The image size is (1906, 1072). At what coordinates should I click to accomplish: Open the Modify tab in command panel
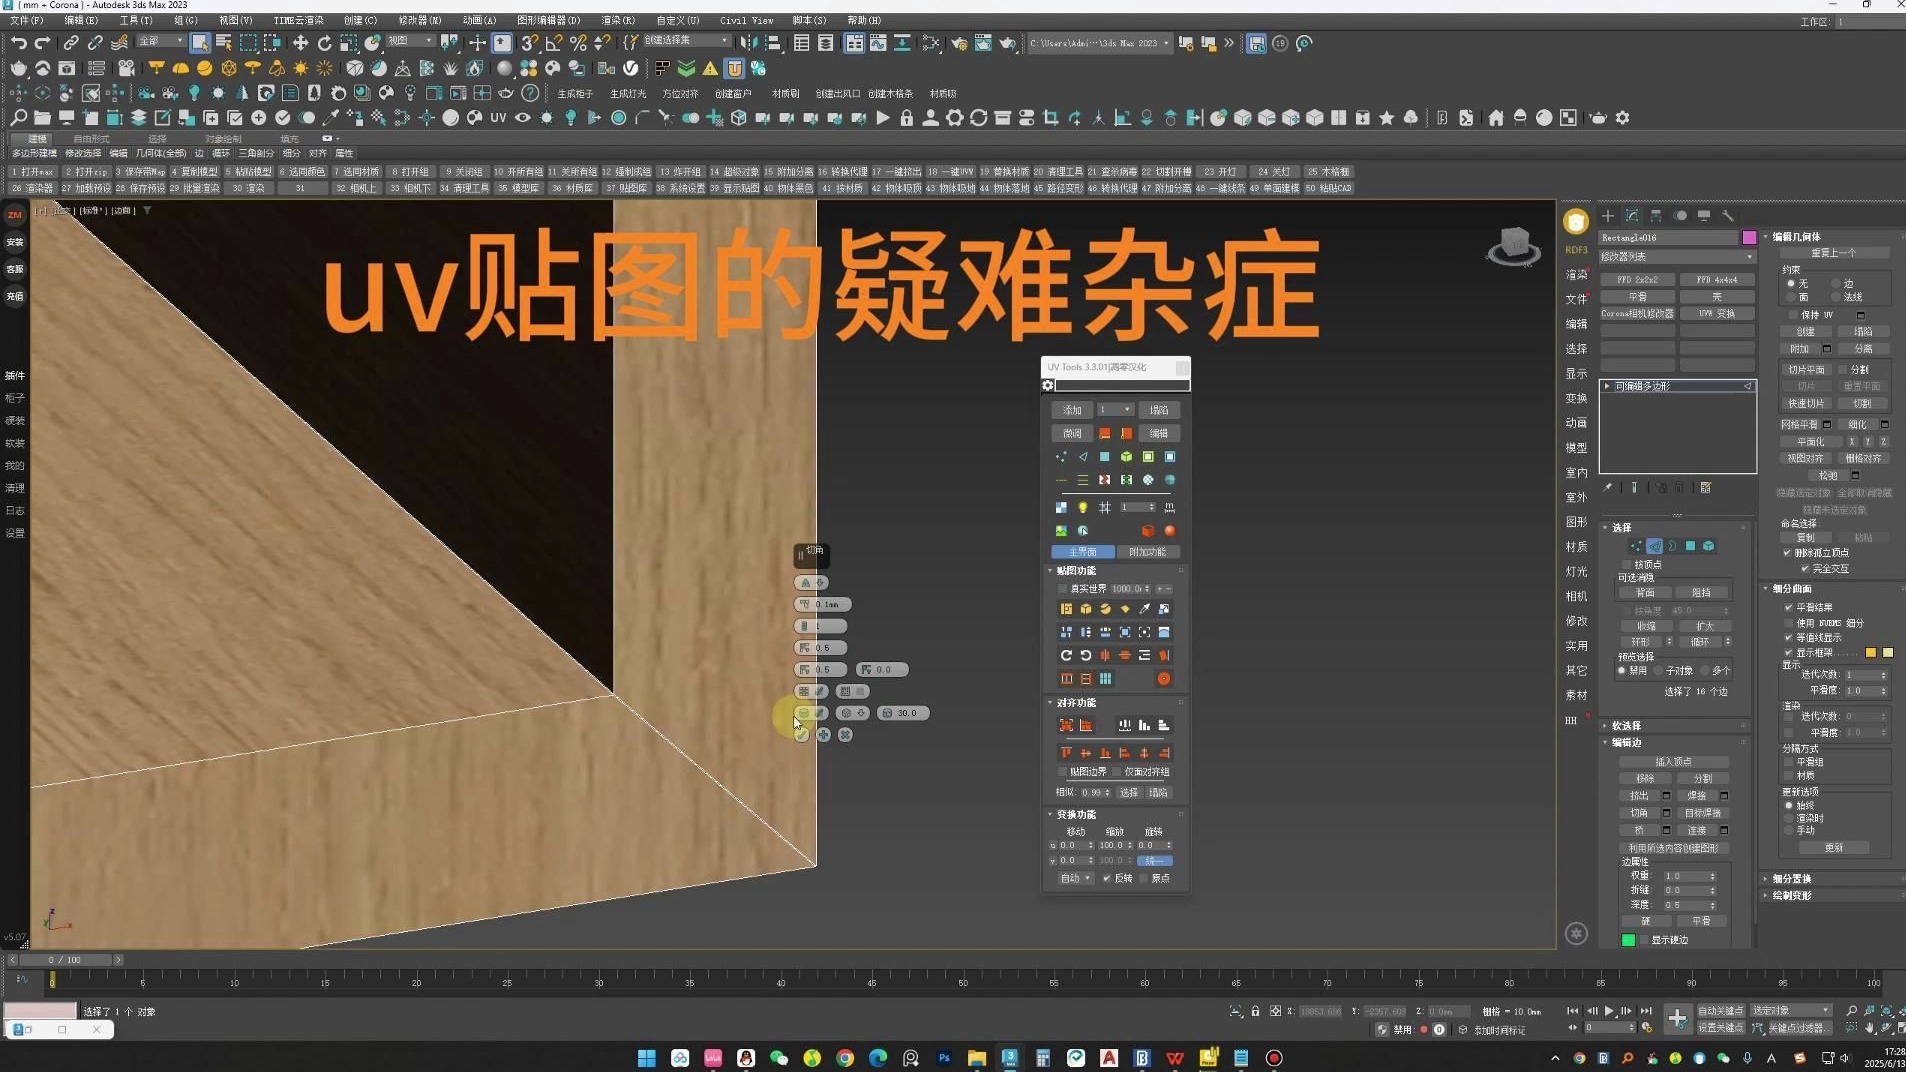tap(1632, 216)
